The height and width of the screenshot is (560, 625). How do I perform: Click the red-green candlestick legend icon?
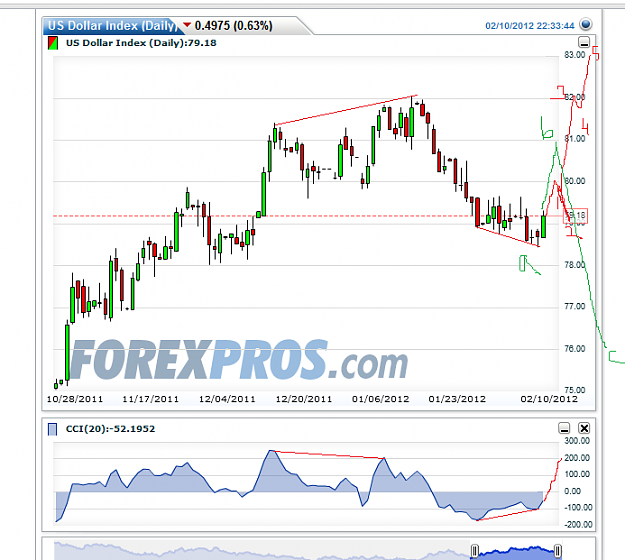click(x=53, y=43)
